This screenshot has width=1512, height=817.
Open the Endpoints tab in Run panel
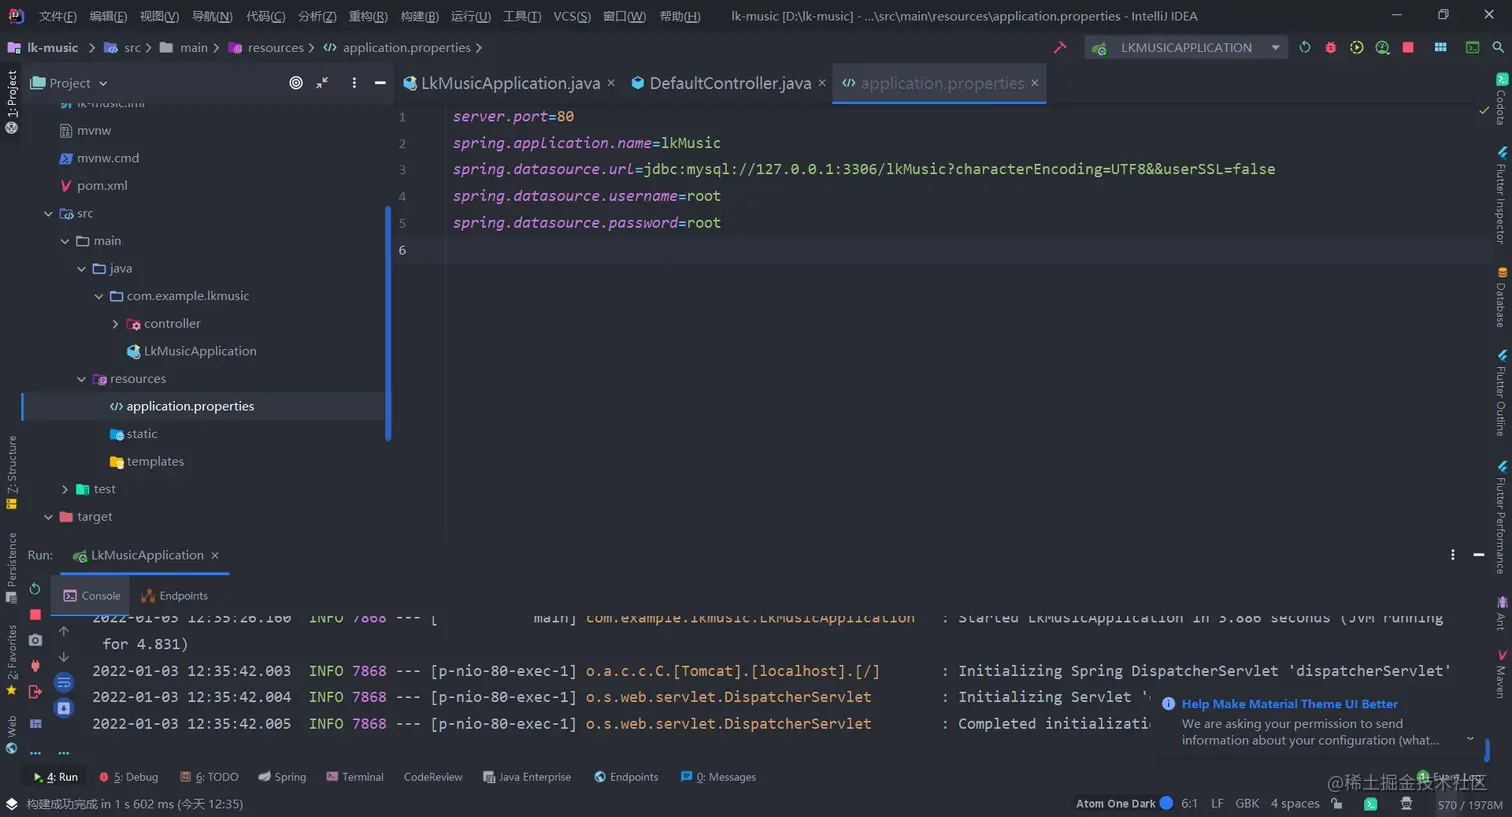[x=174, y=596]
